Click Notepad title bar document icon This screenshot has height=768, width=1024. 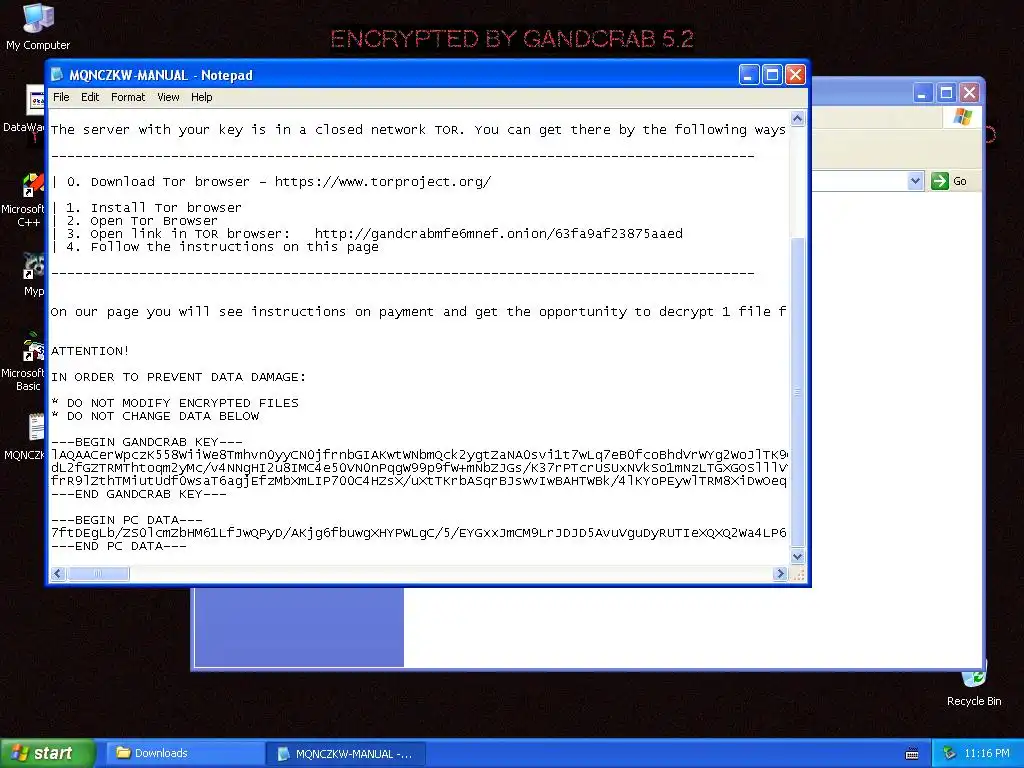[x=58, y=75]
